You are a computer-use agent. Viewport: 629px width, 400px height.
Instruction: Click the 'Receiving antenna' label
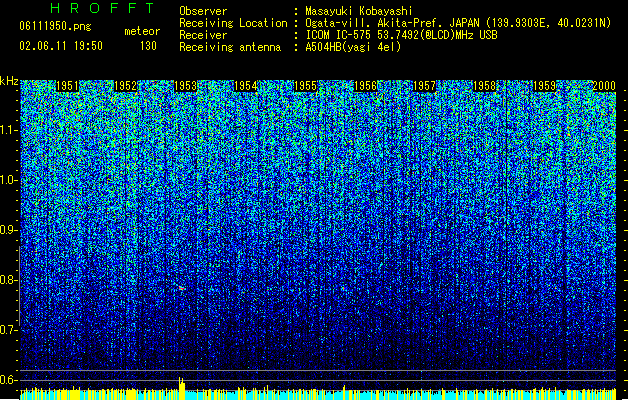point(230,47)
